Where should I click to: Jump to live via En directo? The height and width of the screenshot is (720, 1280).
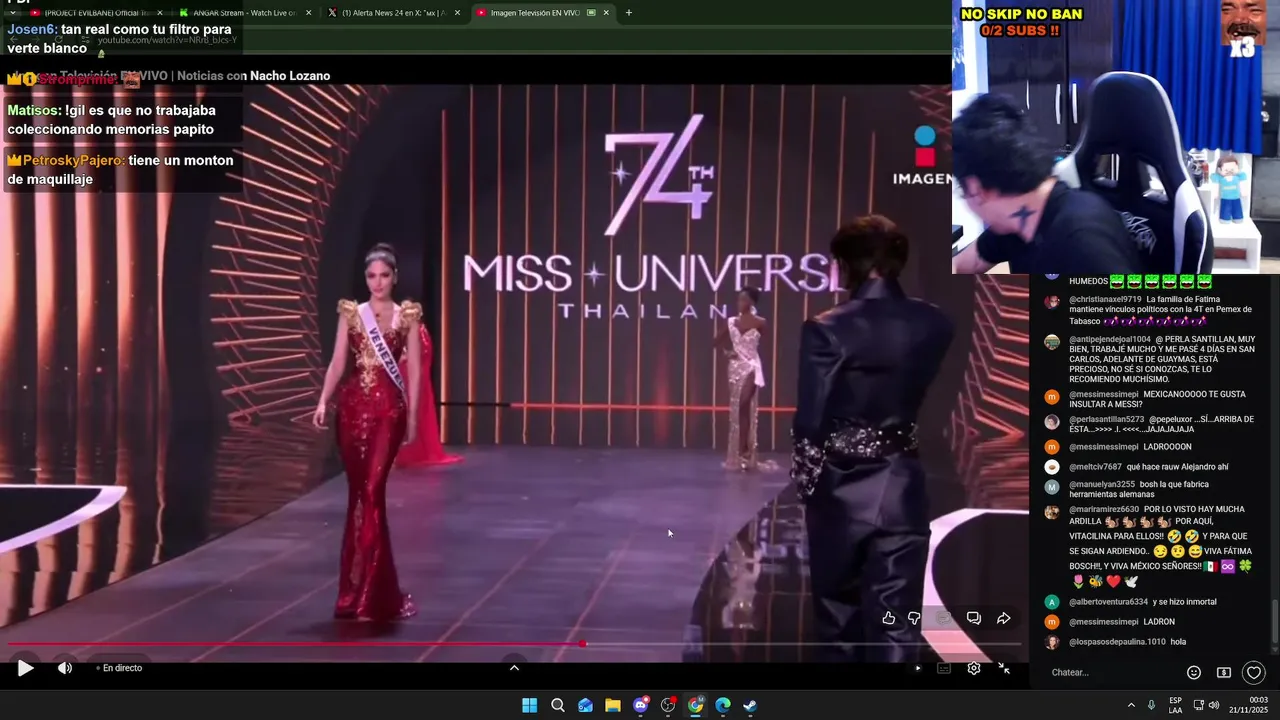(x=118, y=668)
